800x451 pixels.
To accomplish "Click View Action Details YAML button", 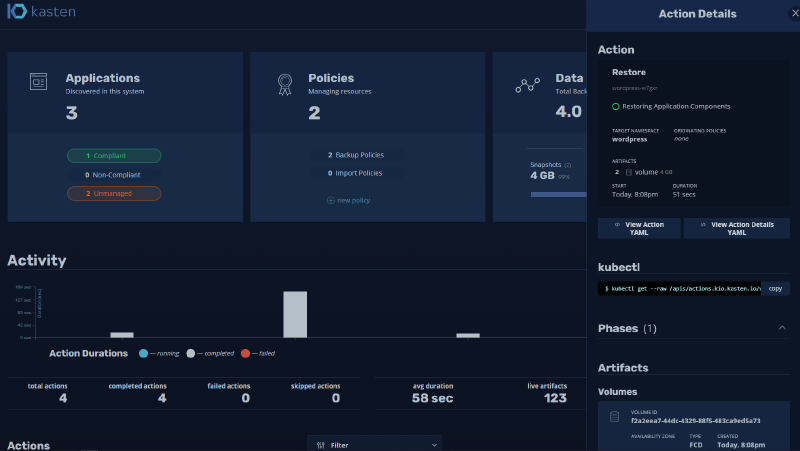I will 737,228.
